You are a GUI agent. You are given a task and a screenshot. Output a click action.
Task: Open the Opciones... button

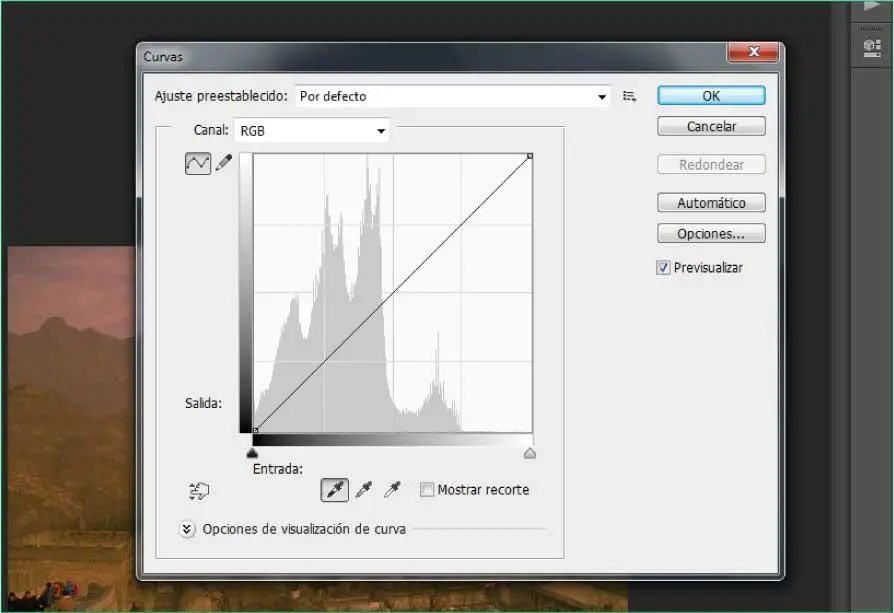point(711,234)
